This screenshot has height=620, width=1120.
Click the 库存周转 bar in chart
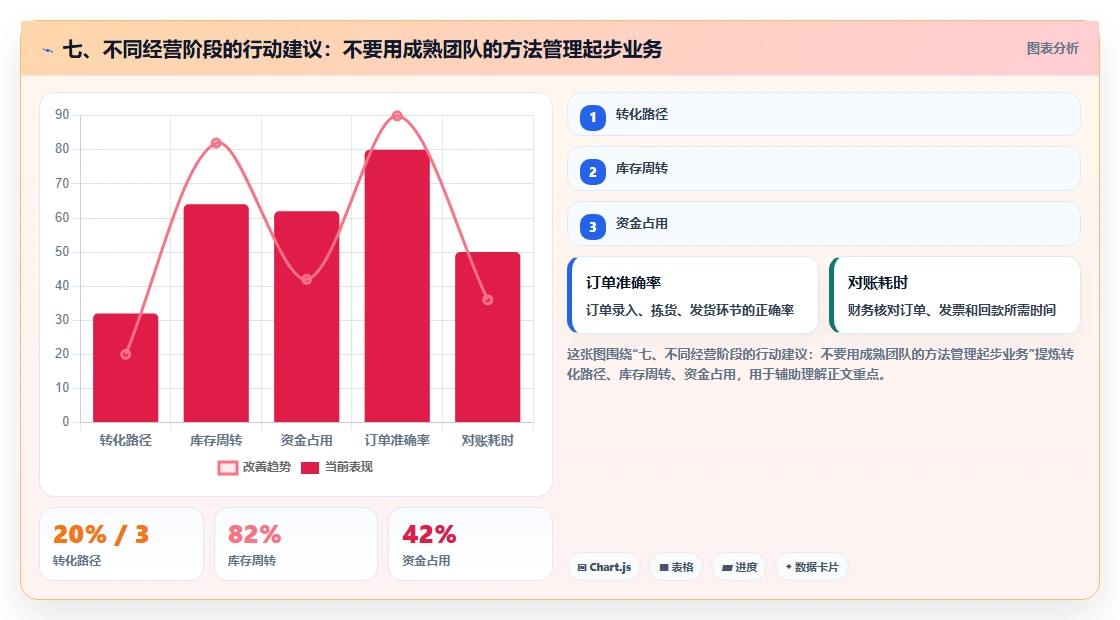point(216,313)
